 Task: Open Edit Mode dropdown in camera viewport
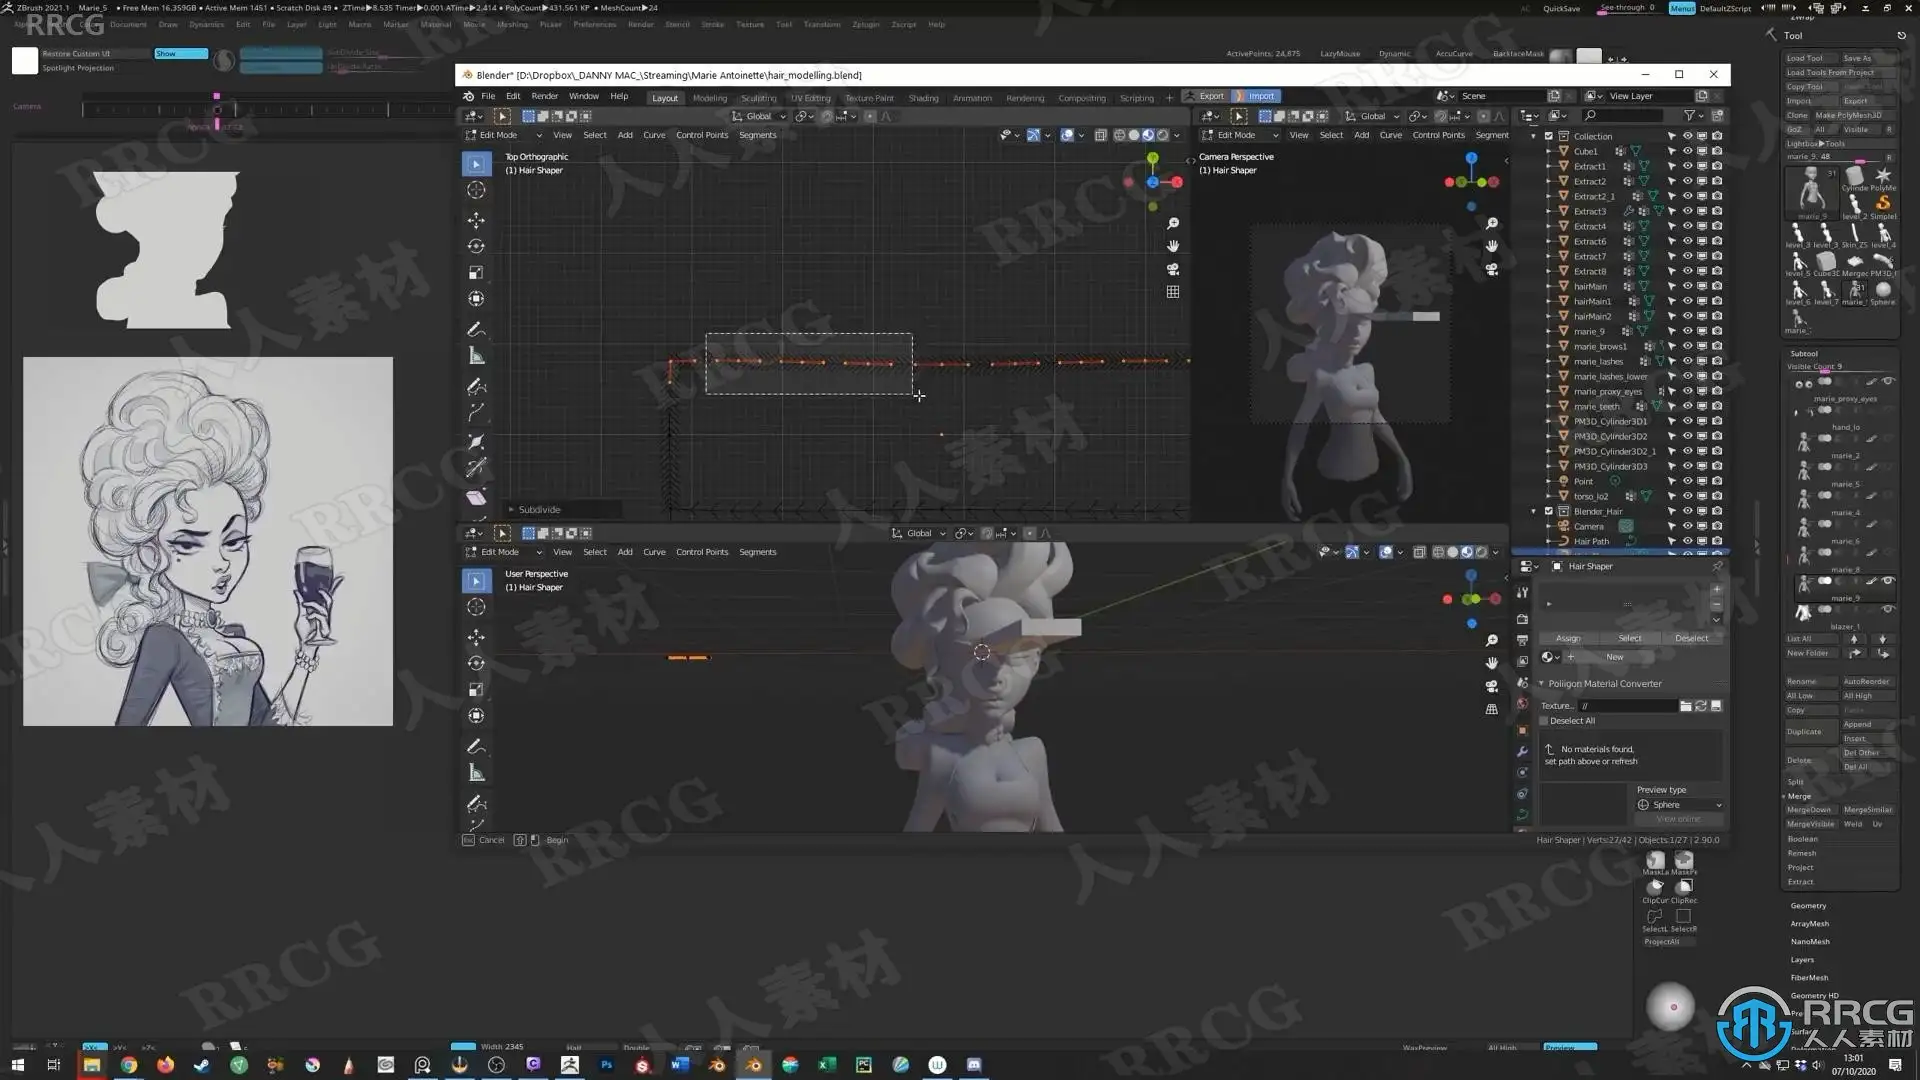[1240, 135]
